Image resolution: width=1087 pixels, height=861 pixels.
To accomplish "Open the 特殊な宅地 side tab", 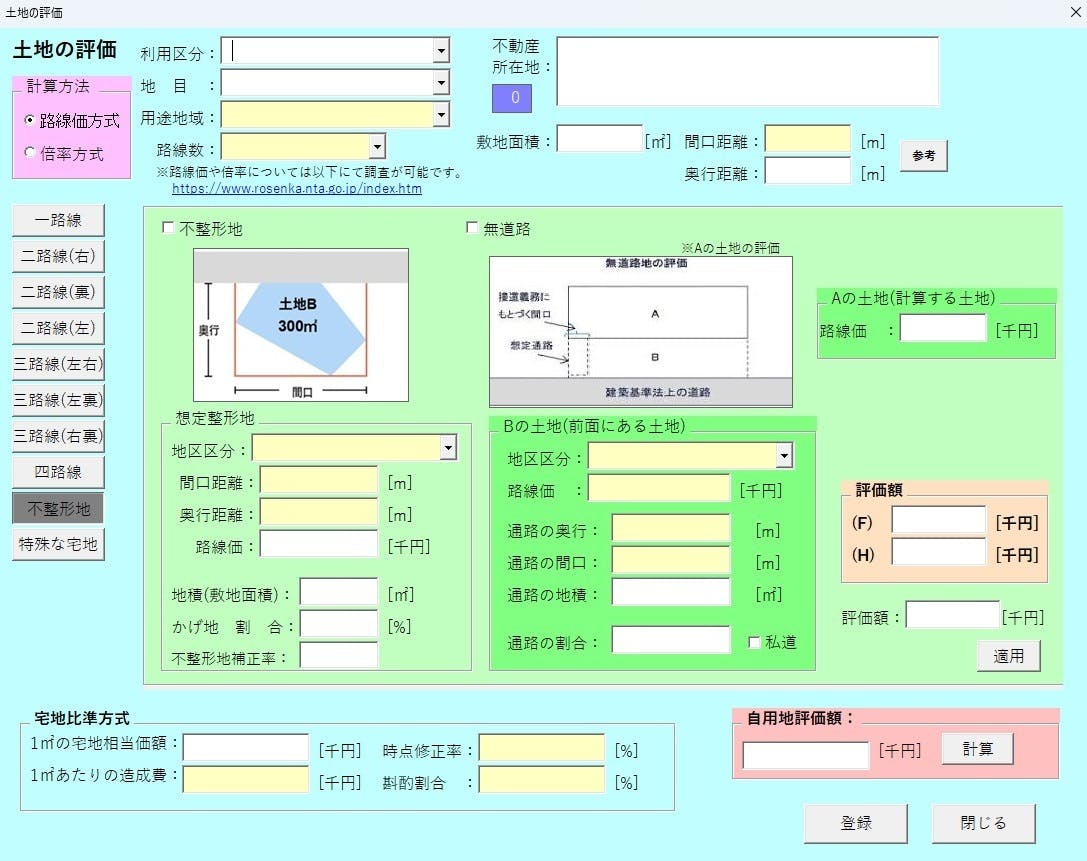I will coord(58,545).
